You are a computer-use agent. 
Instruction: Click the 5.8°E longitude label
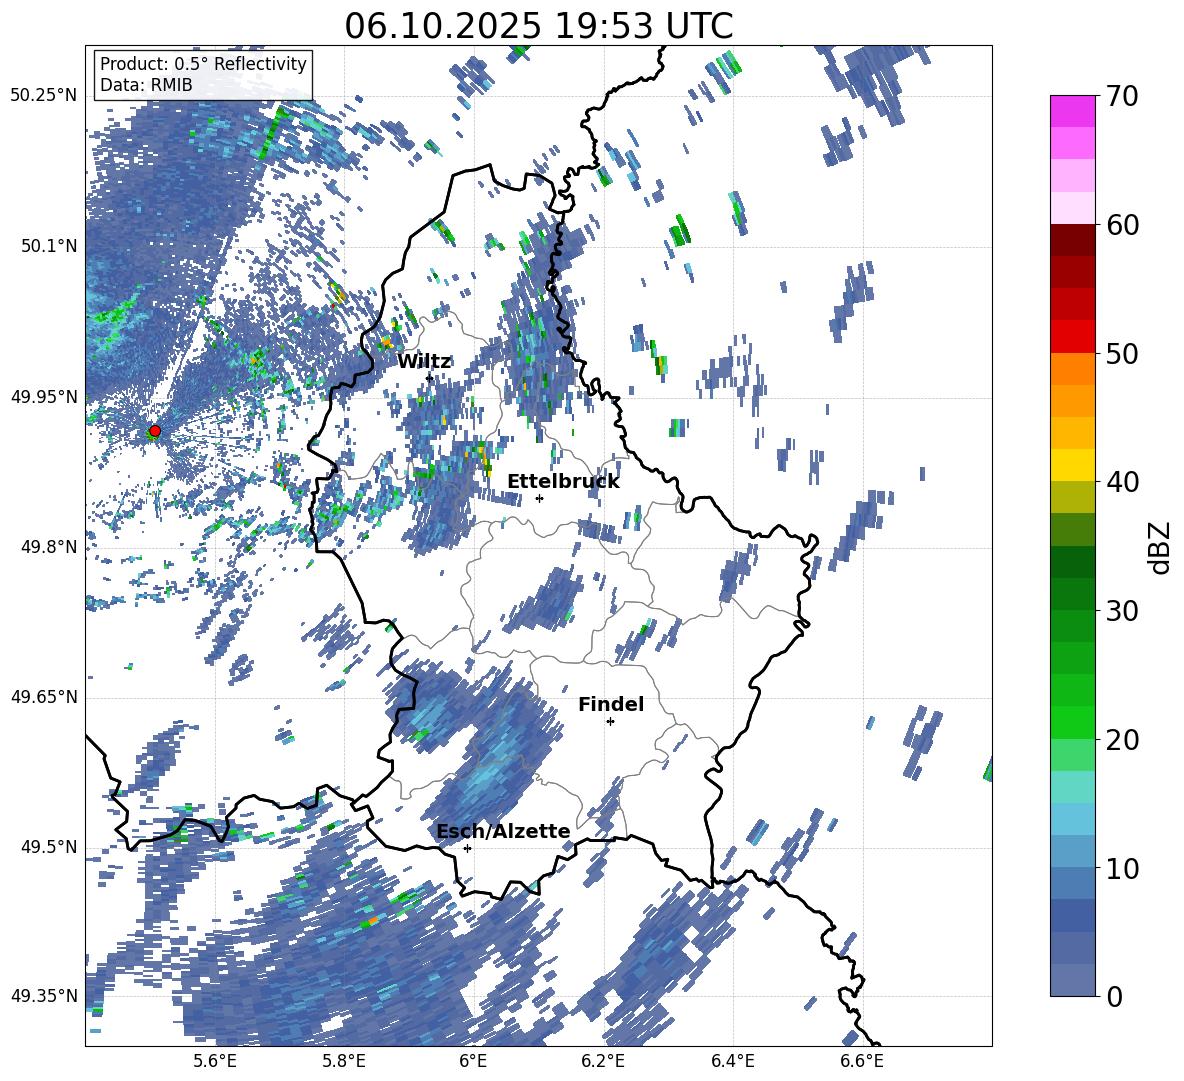point(344,1061)
